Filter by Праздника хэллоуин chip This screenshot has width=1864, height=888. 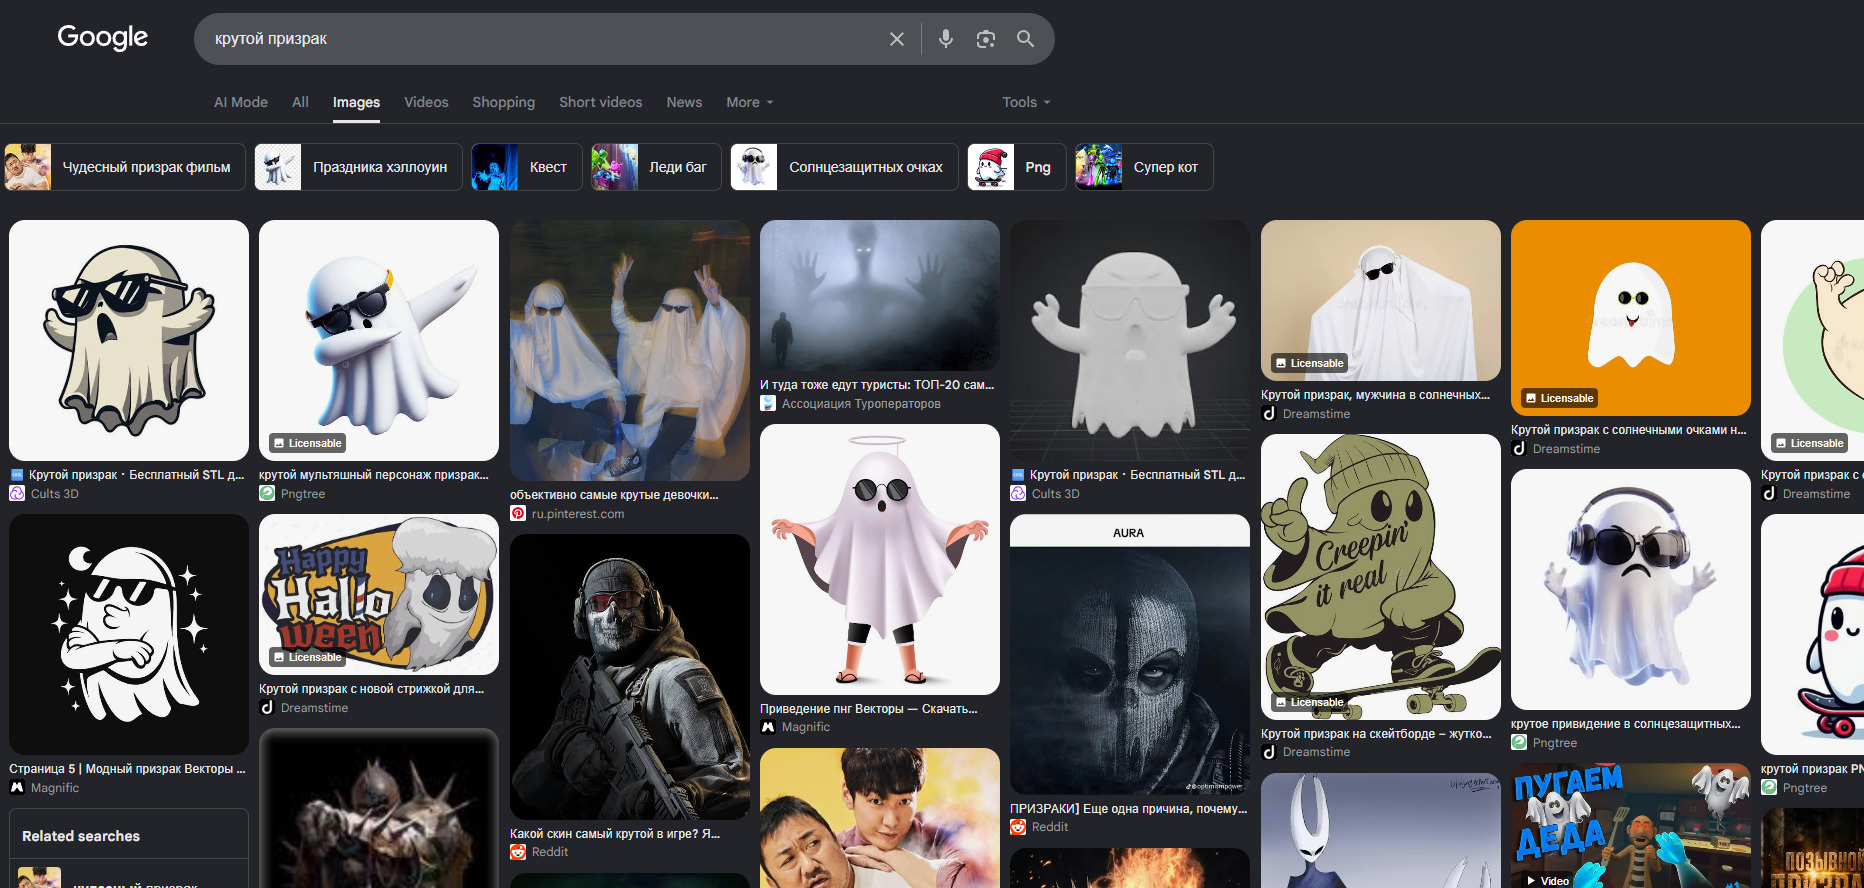[x=358, y=167]
